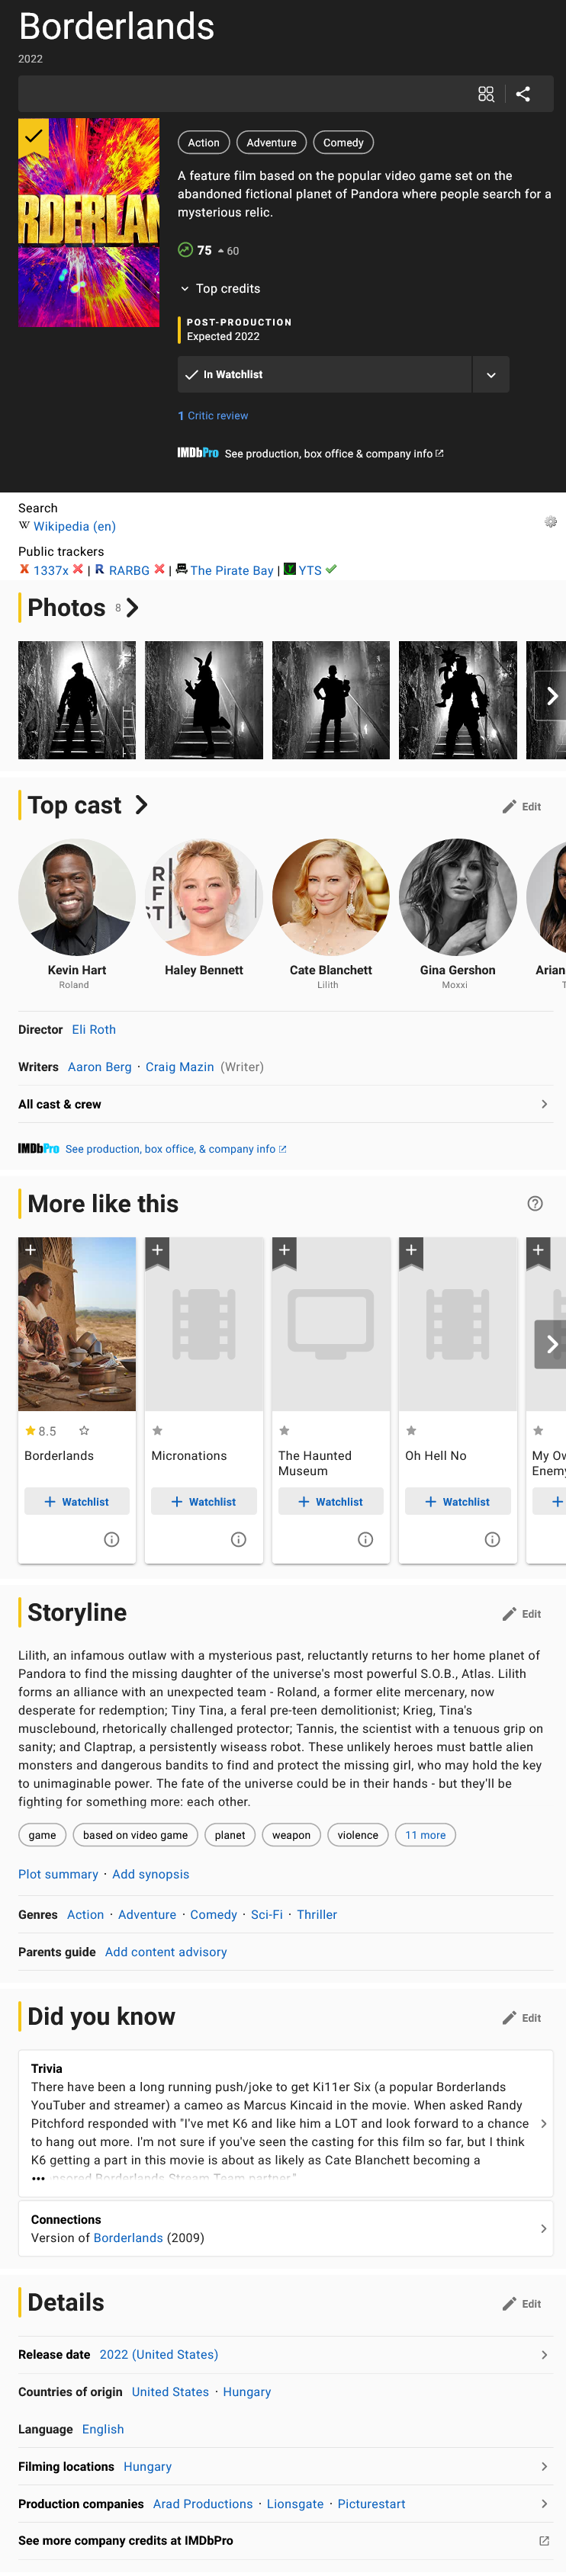
Task: Show info for The Haunted Museum card
Action: coord(366,1540)
